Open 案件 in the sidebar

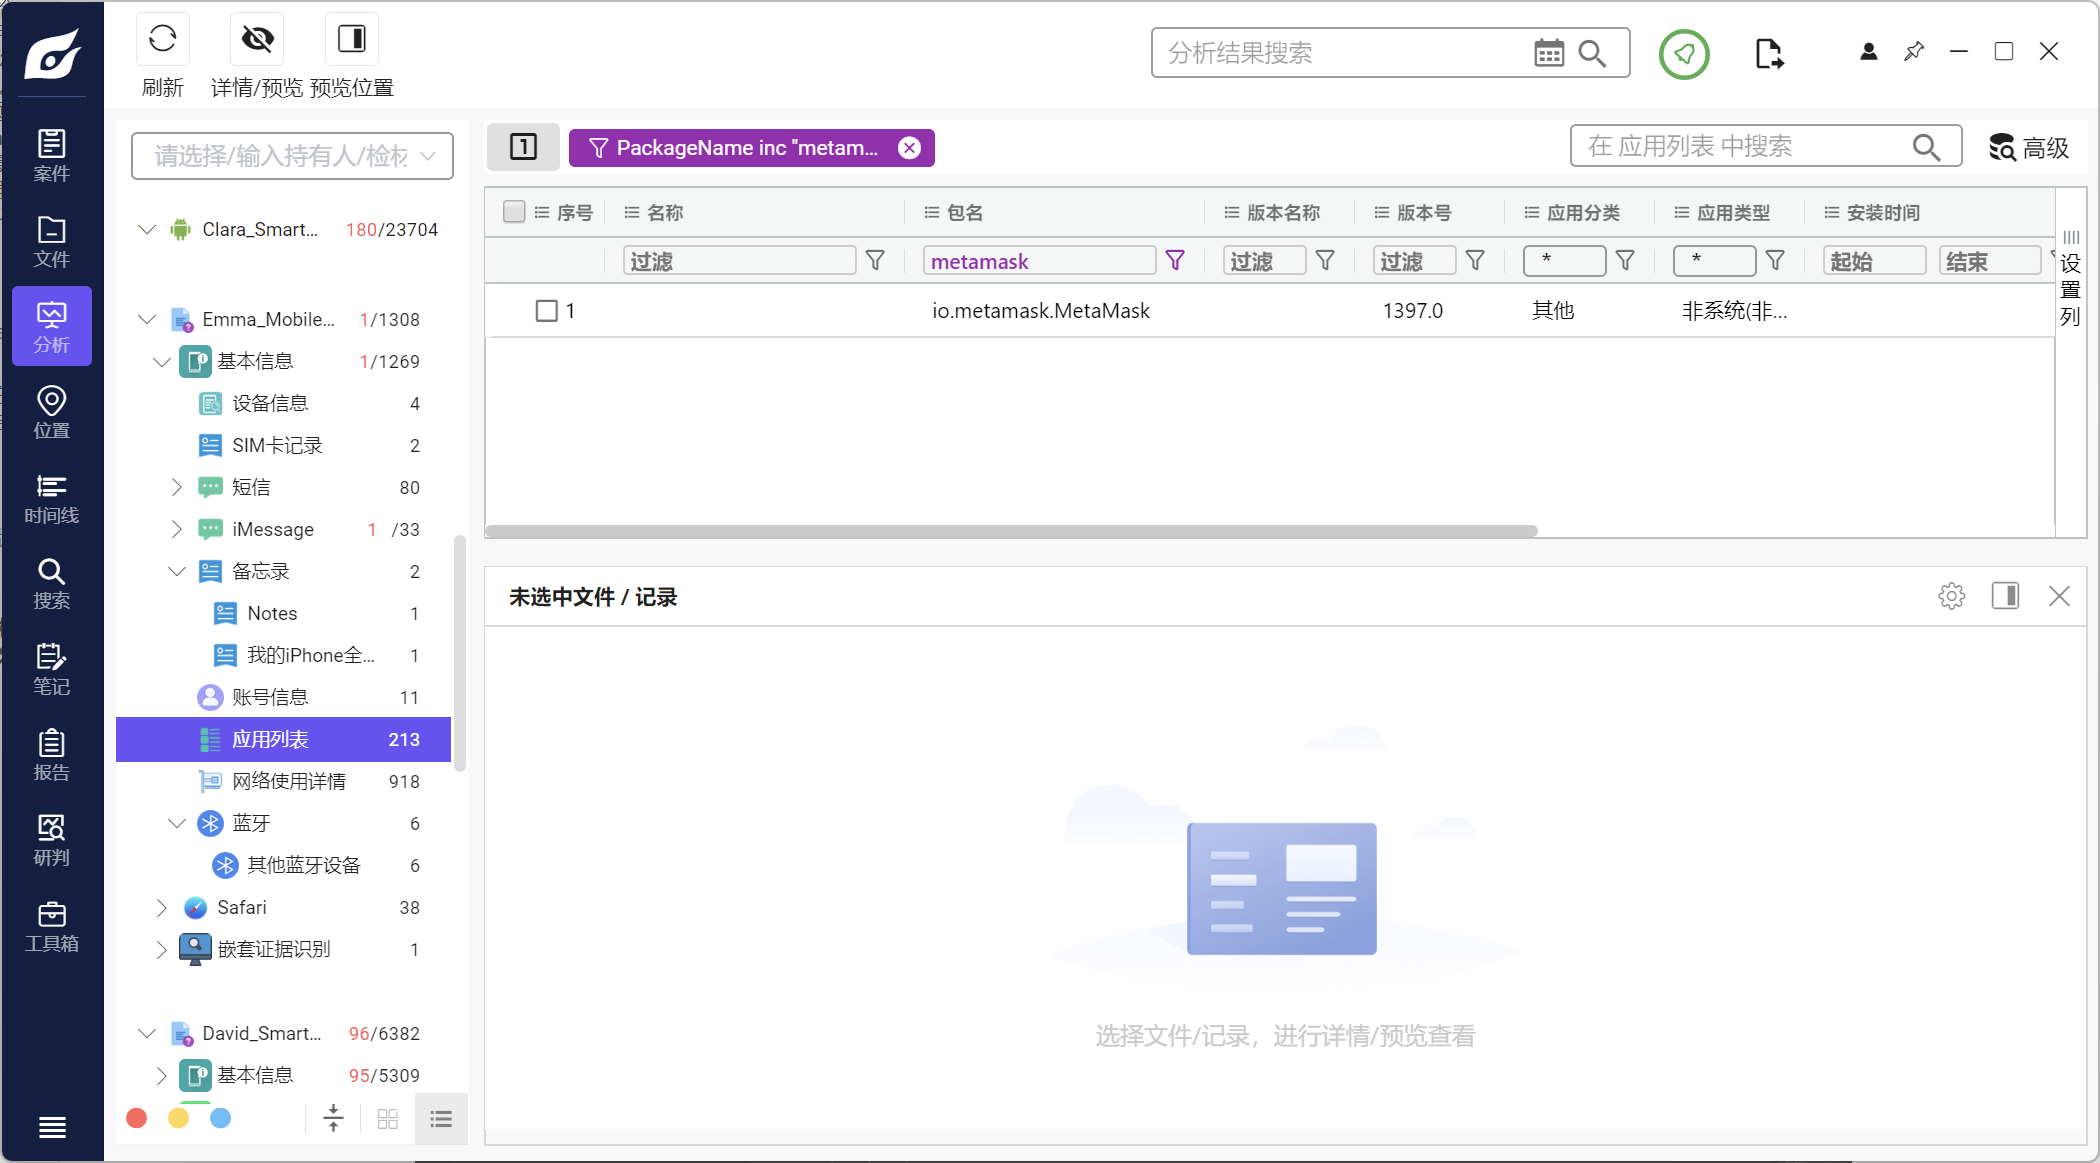point(52,155)
